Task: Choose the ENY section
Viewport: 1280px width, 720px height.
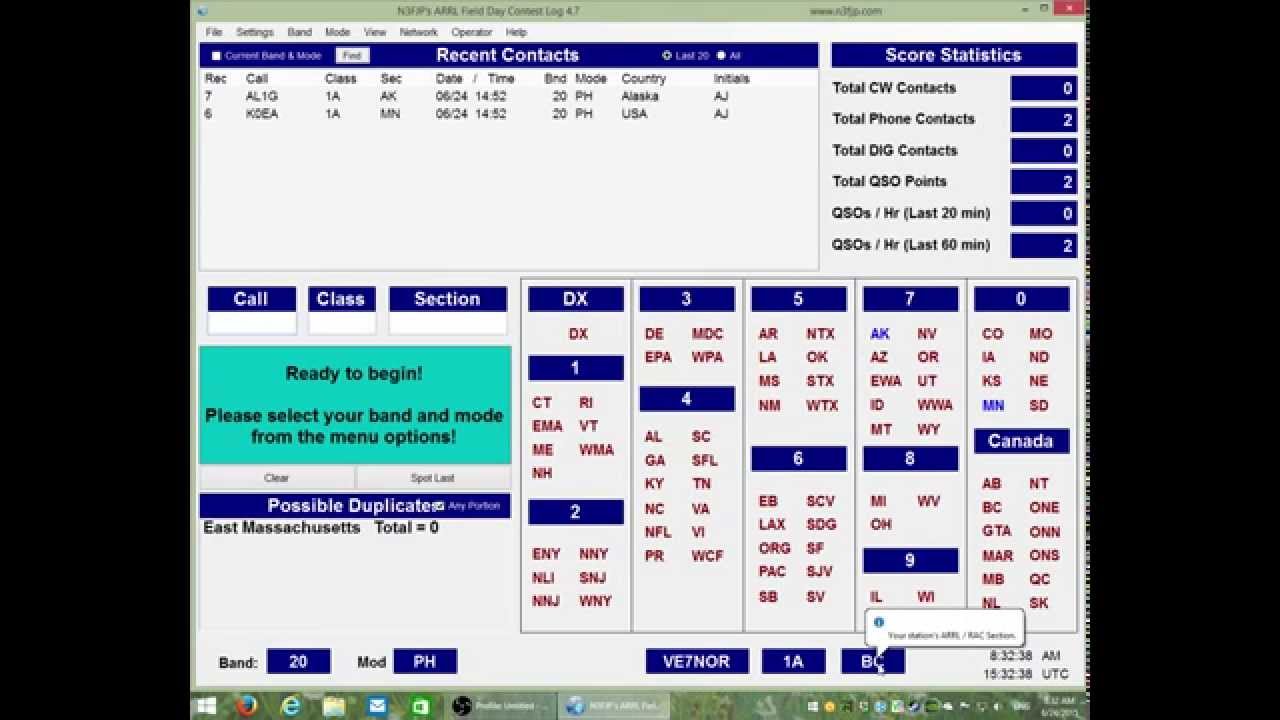Action: [546, 554]
